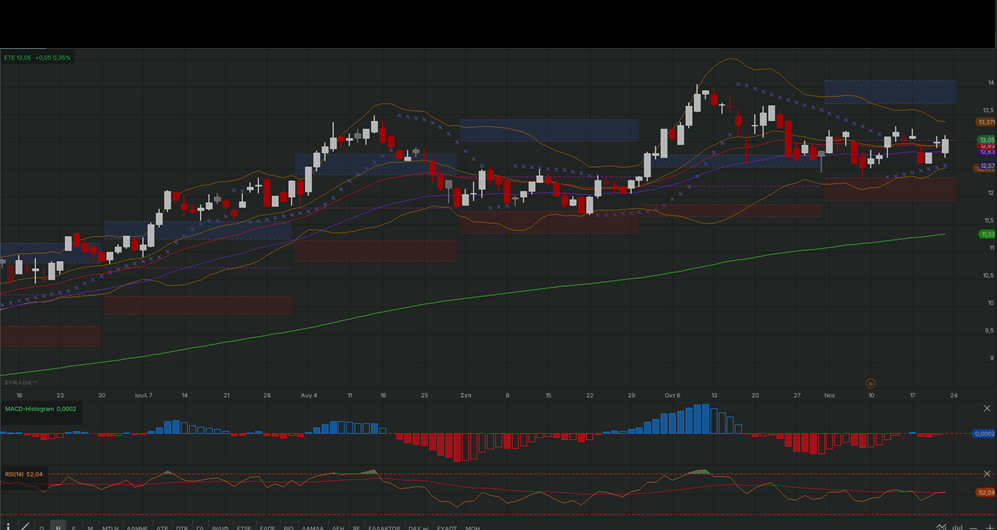Click the orange 13,371 price tag

[x=986, y=122]
